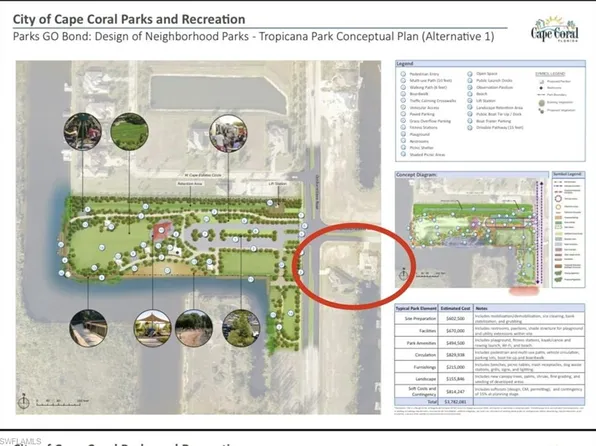Select the Pedestrian Entry legend marker
596x446 pixels.
403,74
